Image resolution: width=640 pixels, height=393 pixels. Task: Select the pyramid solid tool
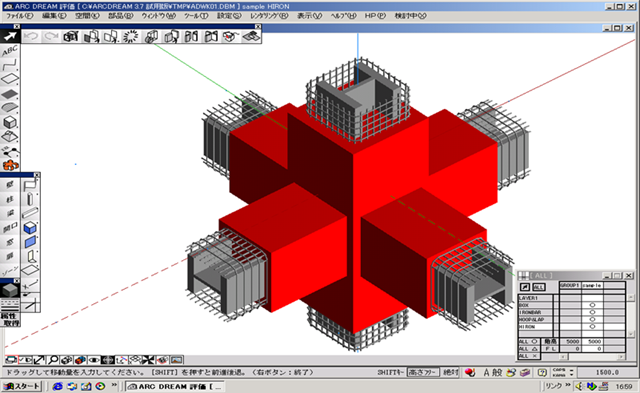coord(10,136)
